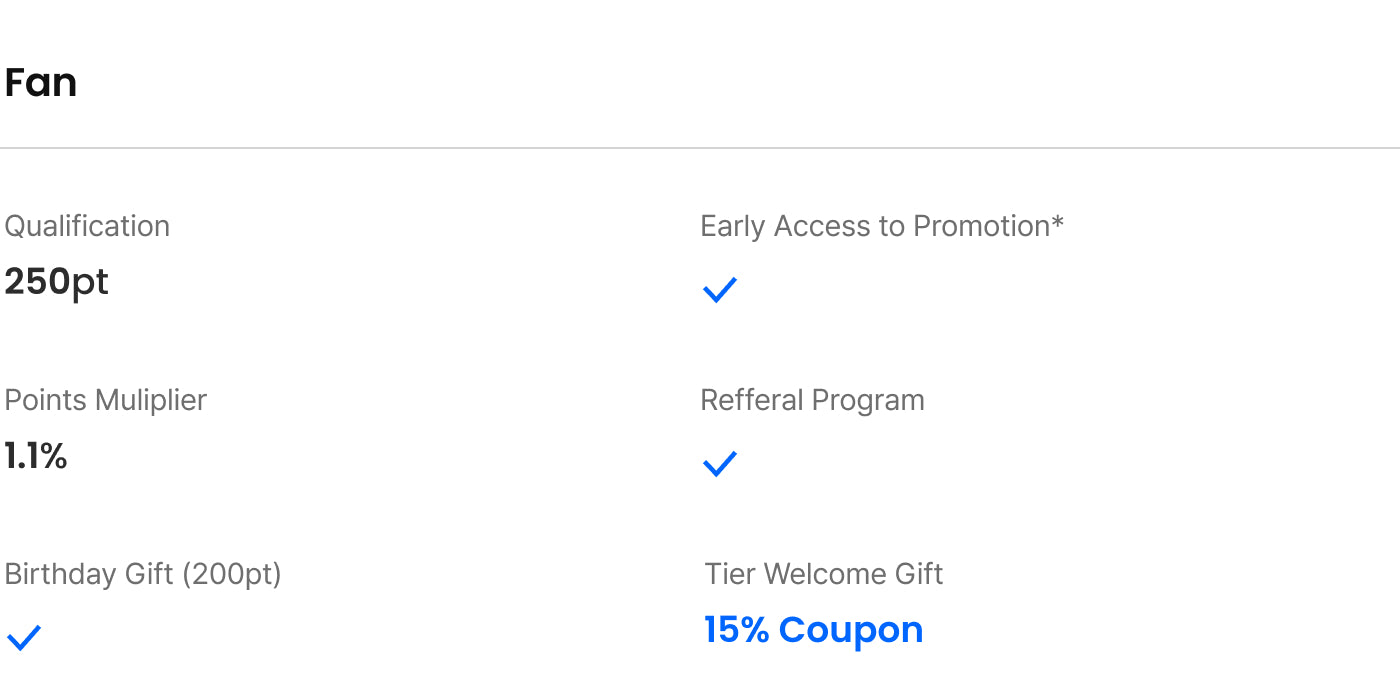Click the word Program in Refferal label

[868, 400]
